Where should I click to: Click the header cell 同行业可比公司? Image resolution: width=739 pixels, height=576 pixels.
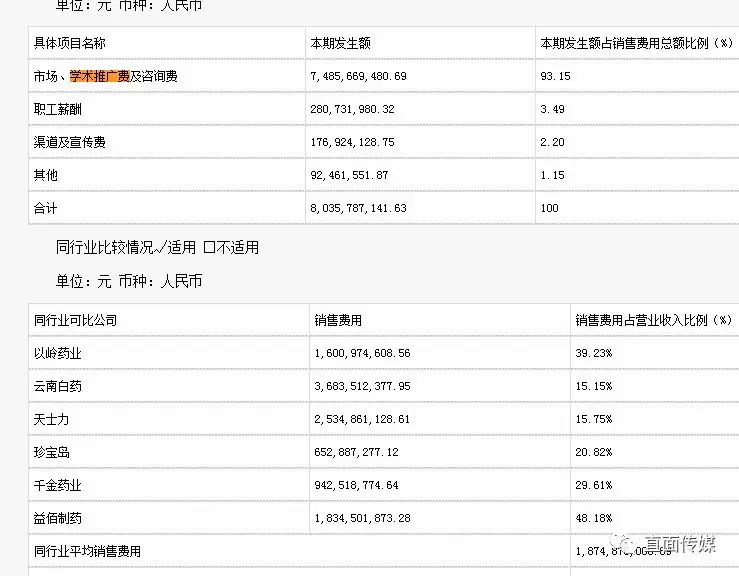coord(75,321)
